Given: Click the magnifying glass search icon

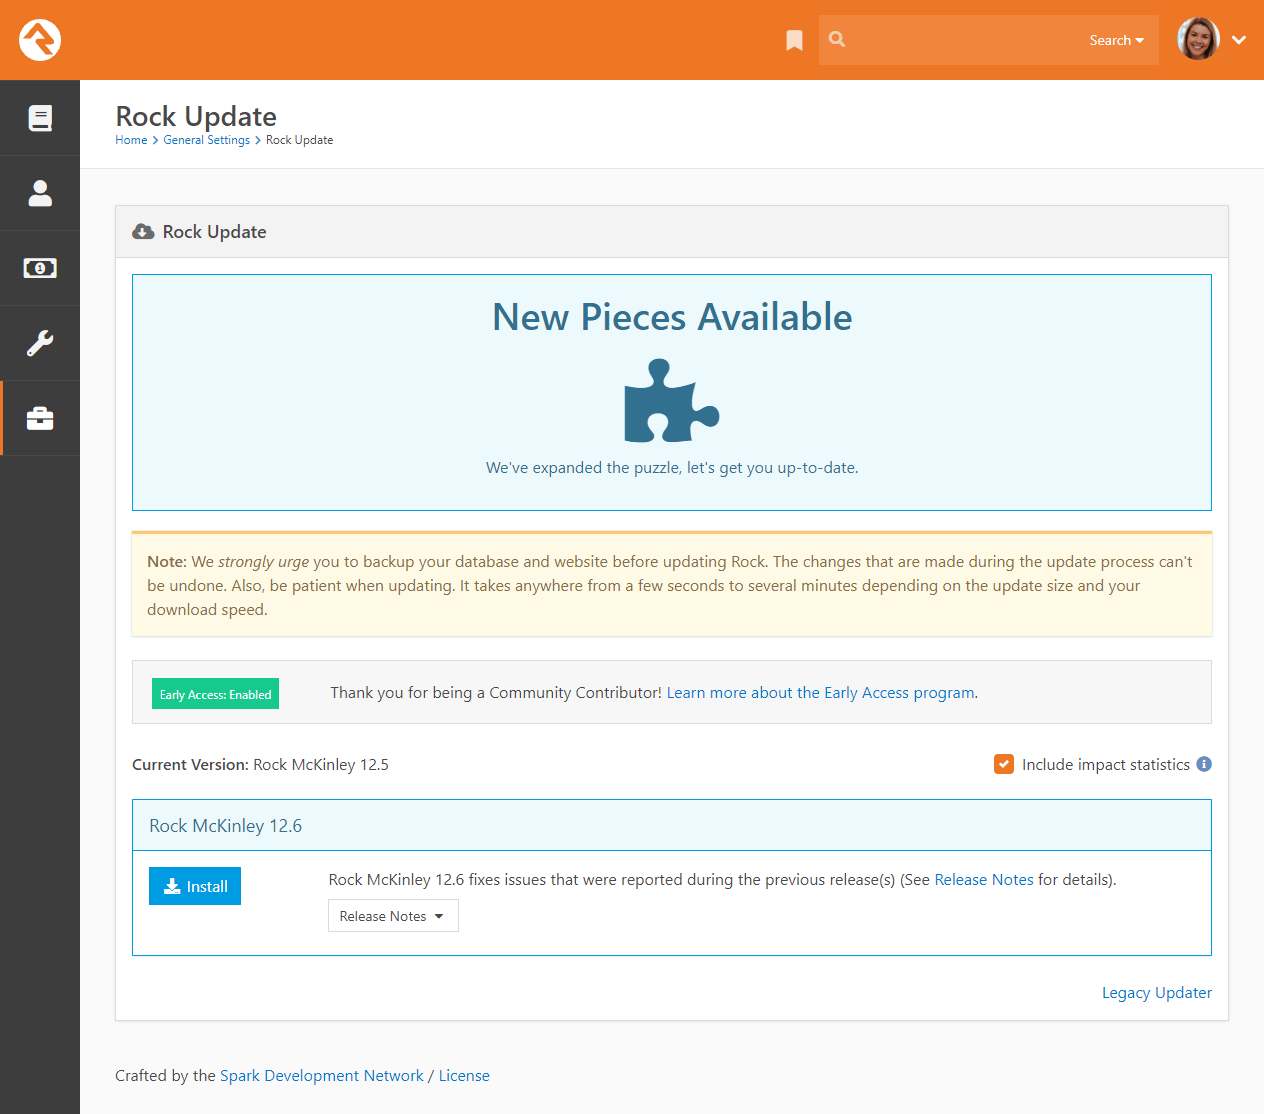Looking at the screenshot, I should (837, 39).
